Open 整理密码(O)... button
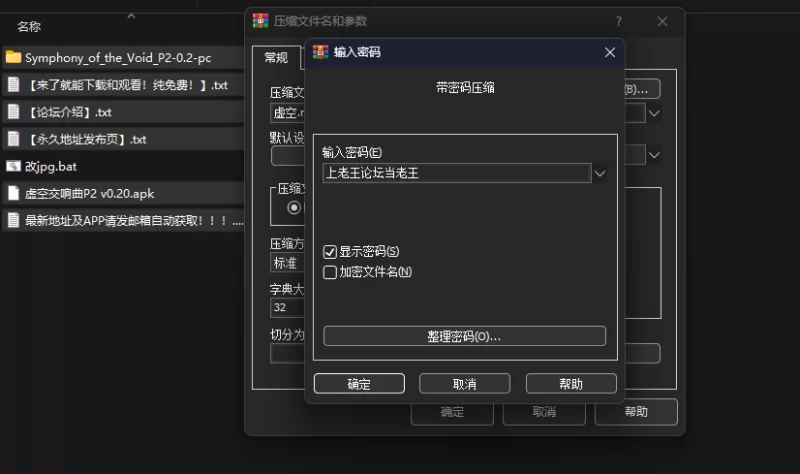Screen dimensions: 800x474 [x=464, y=336]
